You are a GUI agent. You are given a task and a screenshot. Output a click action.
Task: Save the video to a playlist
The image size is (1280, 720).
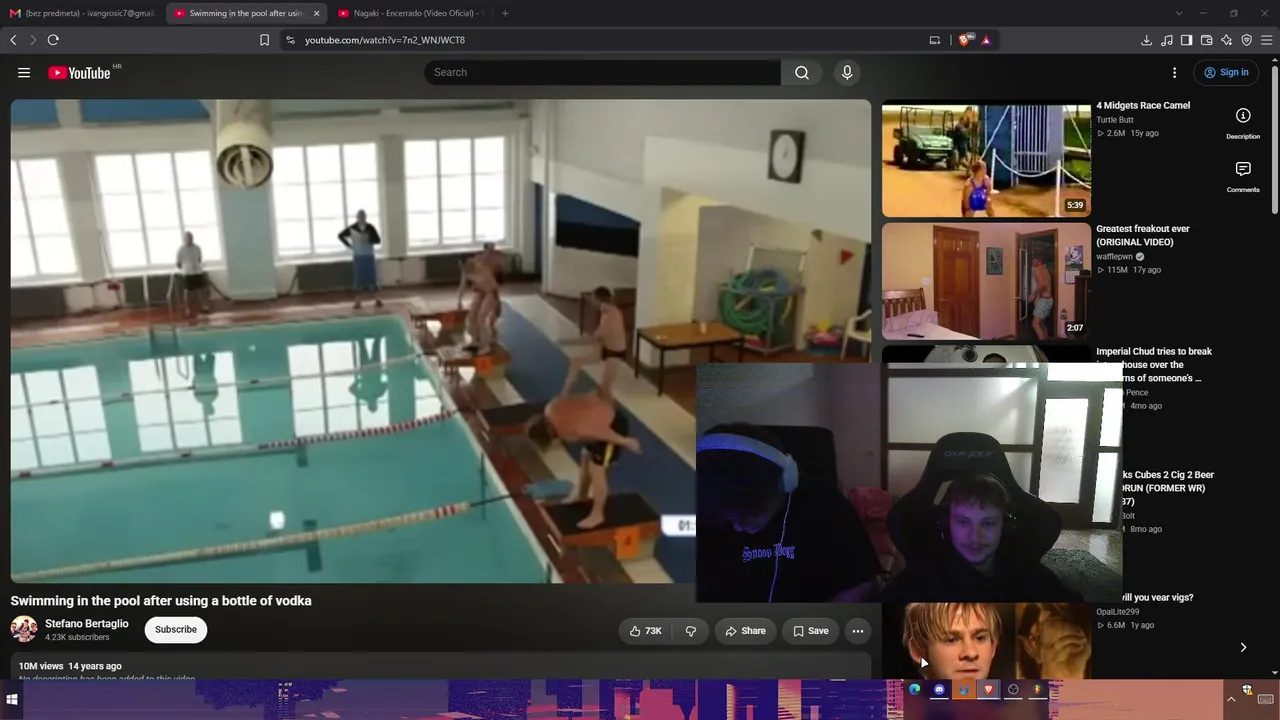811,631
